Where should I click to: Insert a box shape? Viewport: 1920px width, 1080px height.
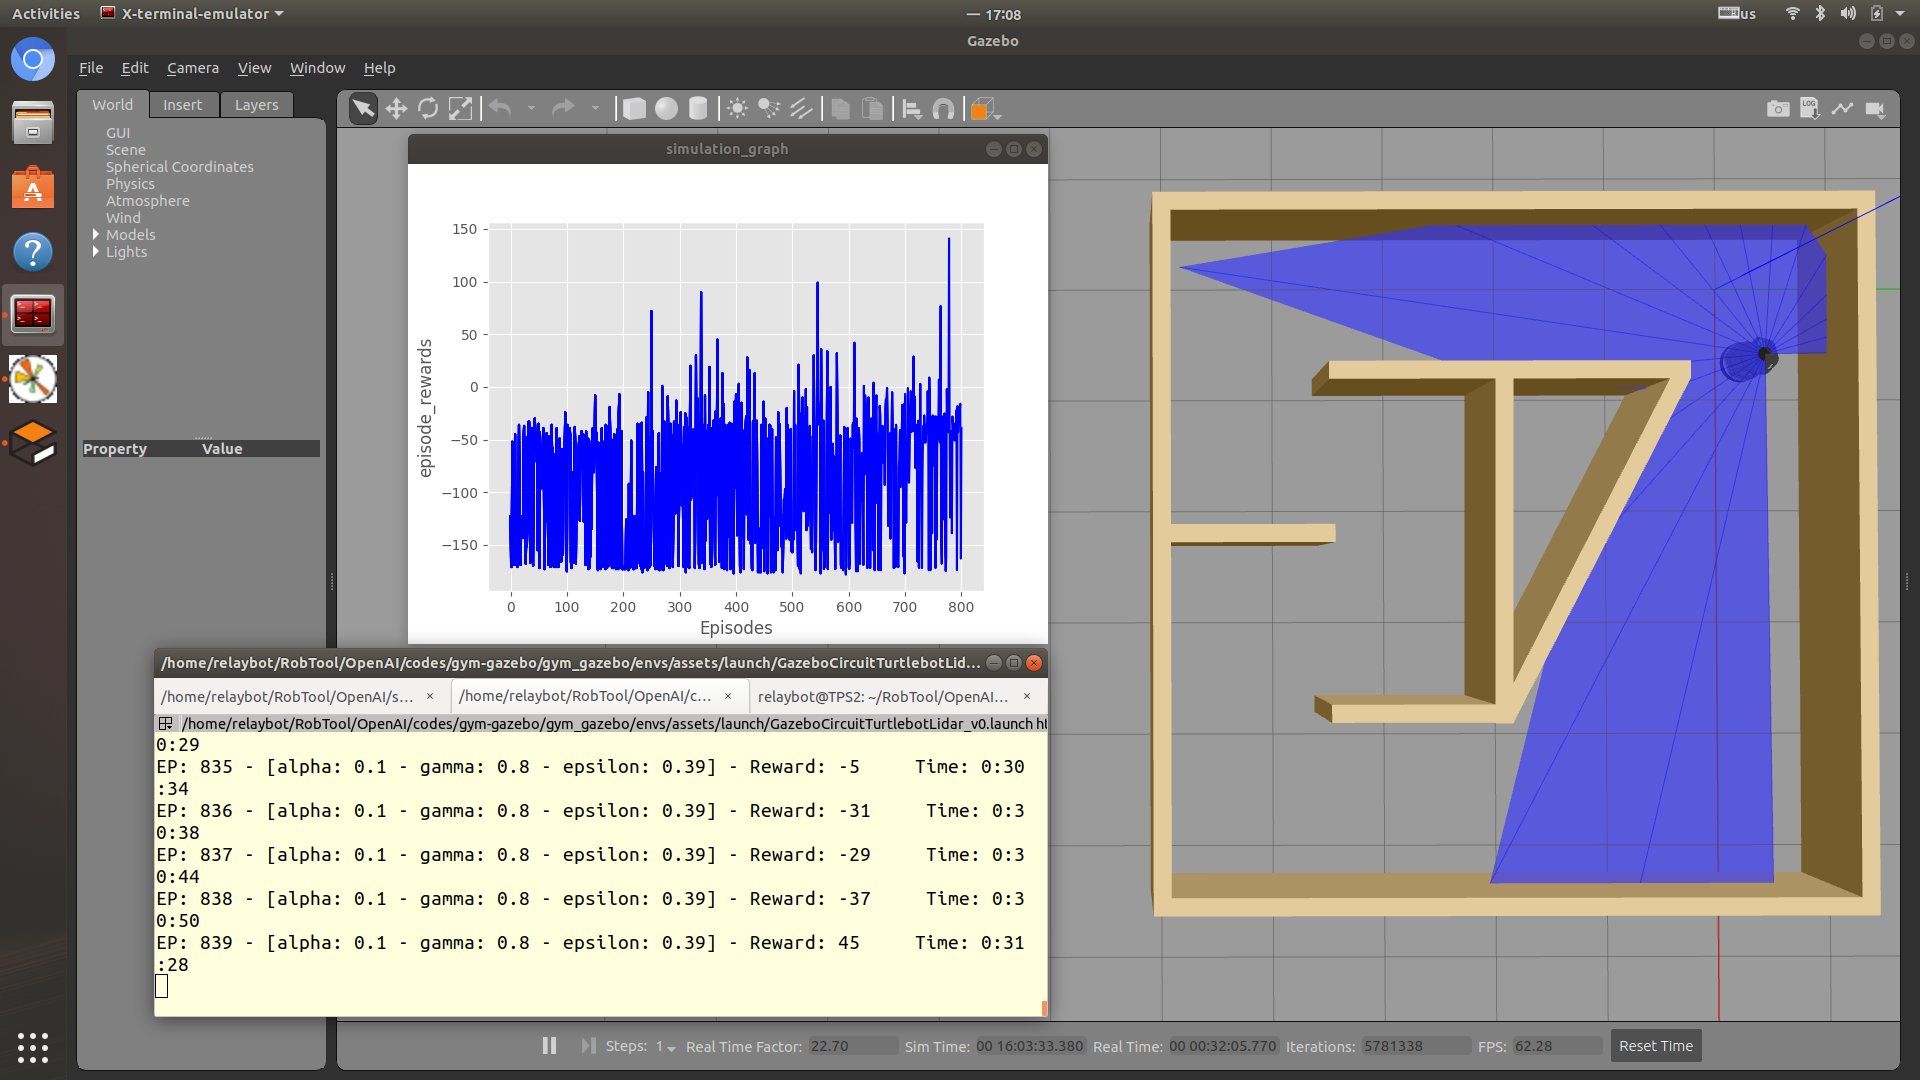click(634, 109)
